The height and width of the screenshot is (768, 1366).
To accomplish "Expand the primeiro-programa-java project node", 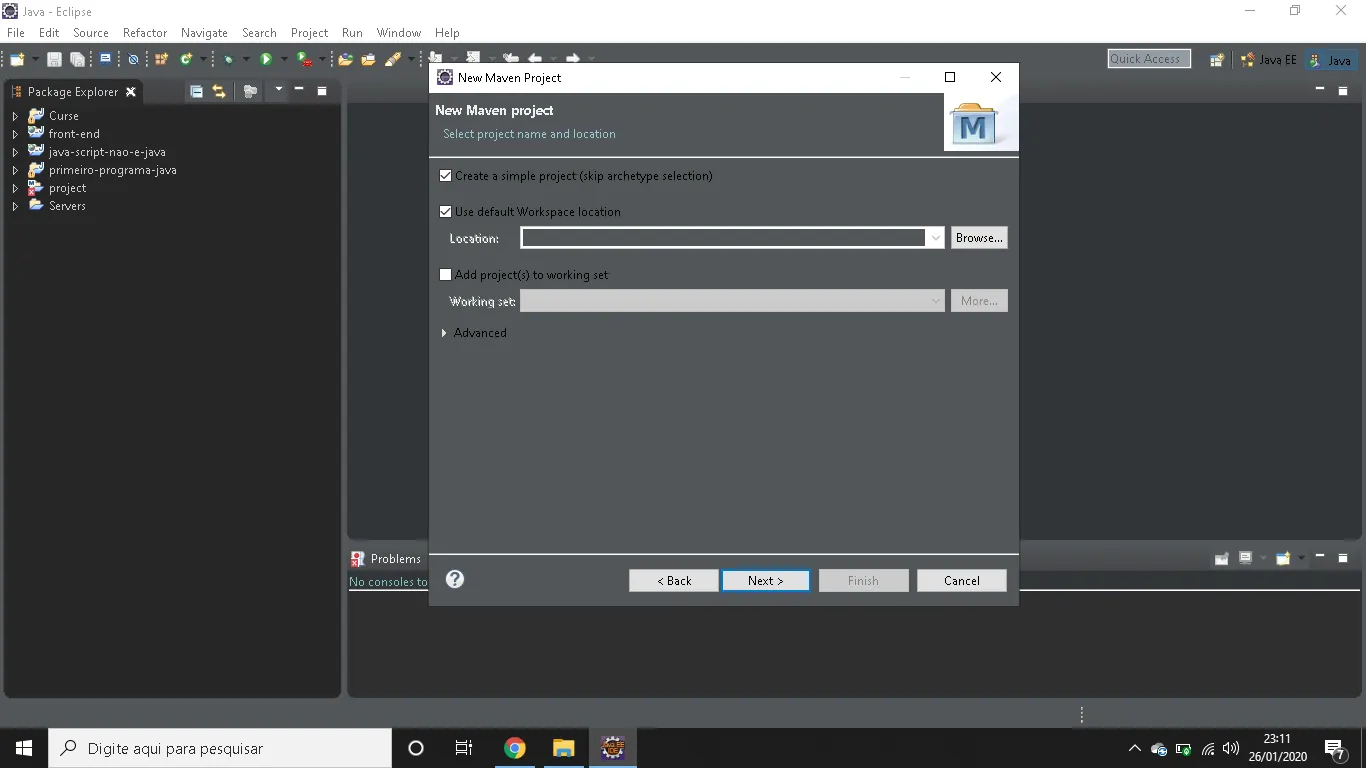I will point(15,170).
